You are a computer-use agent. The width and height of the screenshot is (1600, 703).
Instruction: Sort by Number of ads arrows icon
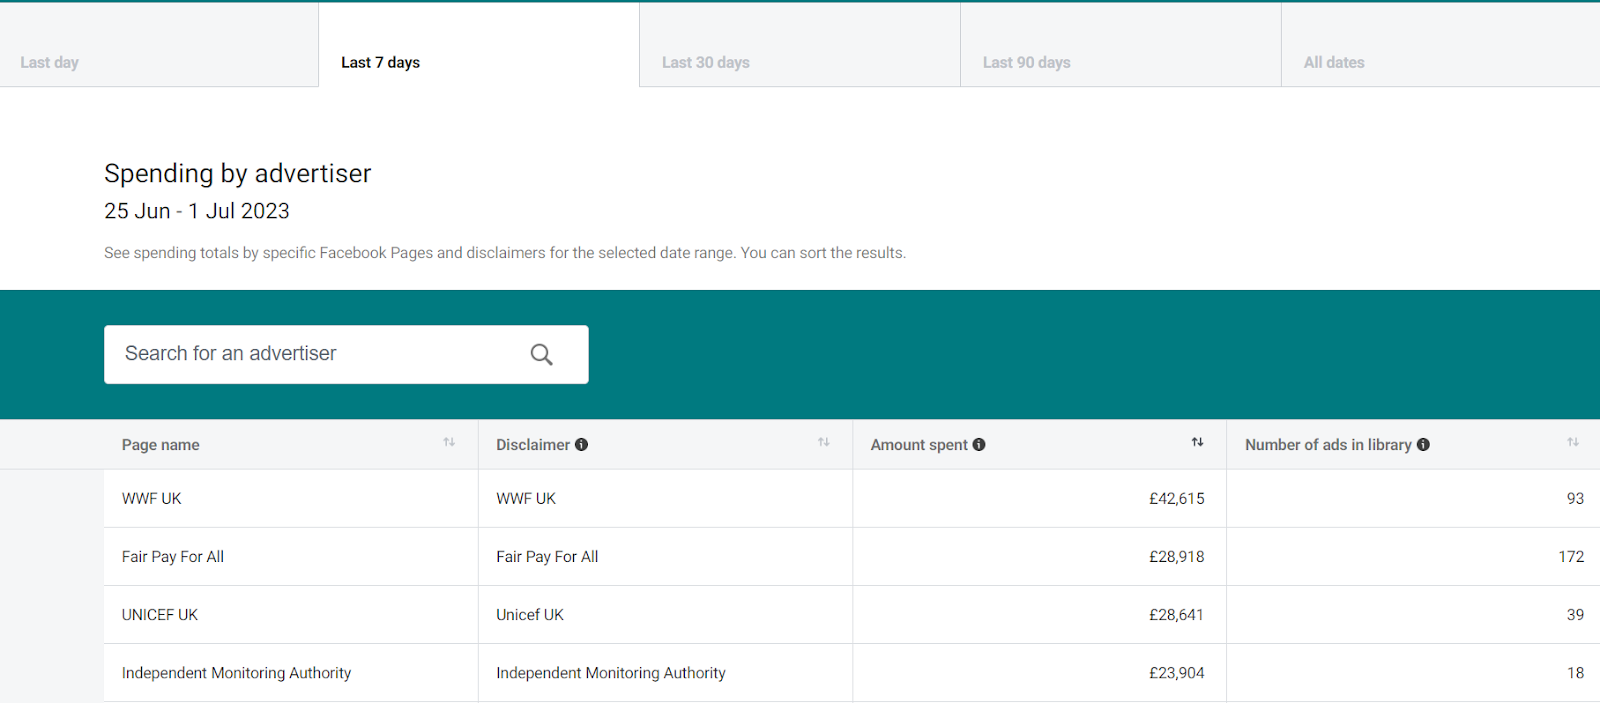1573,442
